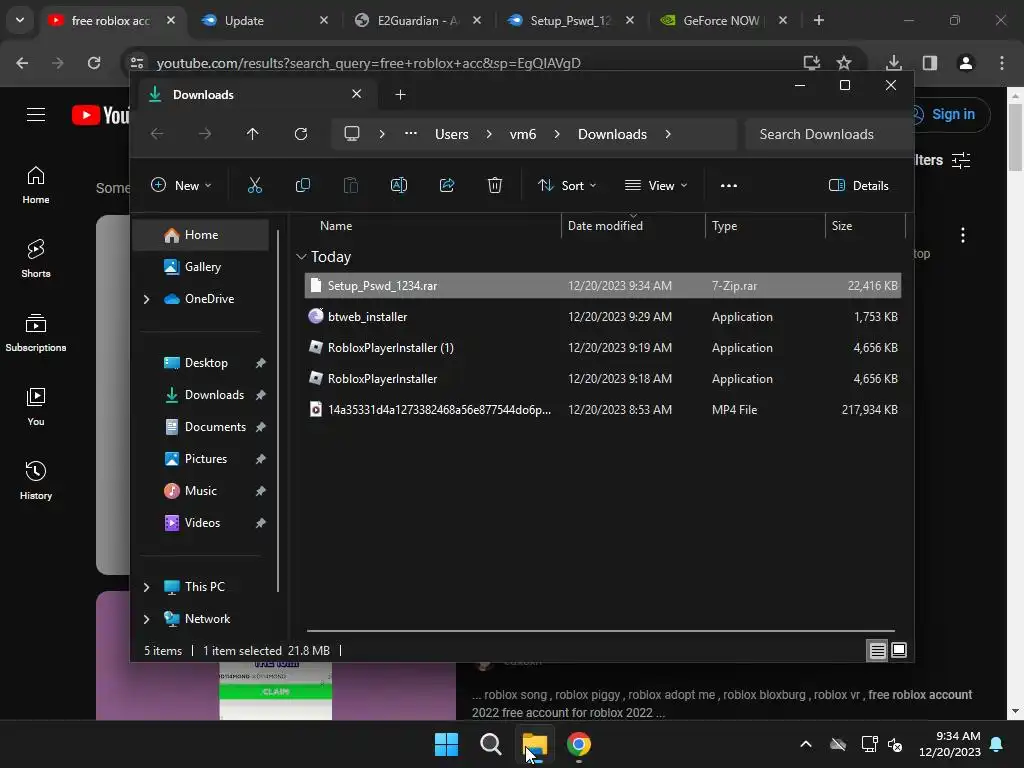Image resolution: width=1024 pixels, height=768 pixels.
Task: Click the YouTube logo
Action: point(101,116)
